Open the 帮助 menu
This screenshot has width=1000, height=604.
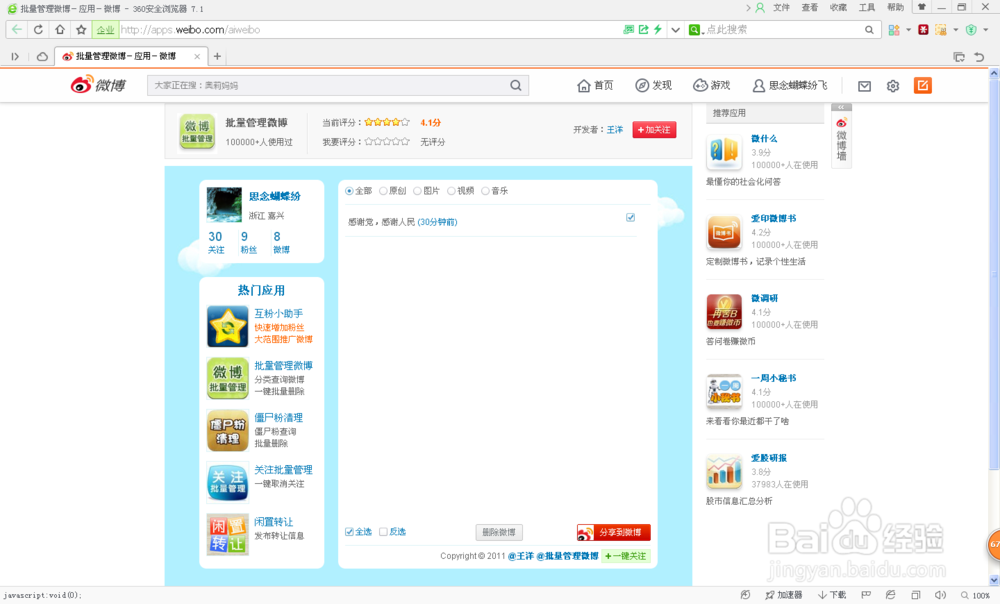pos(895,8)
